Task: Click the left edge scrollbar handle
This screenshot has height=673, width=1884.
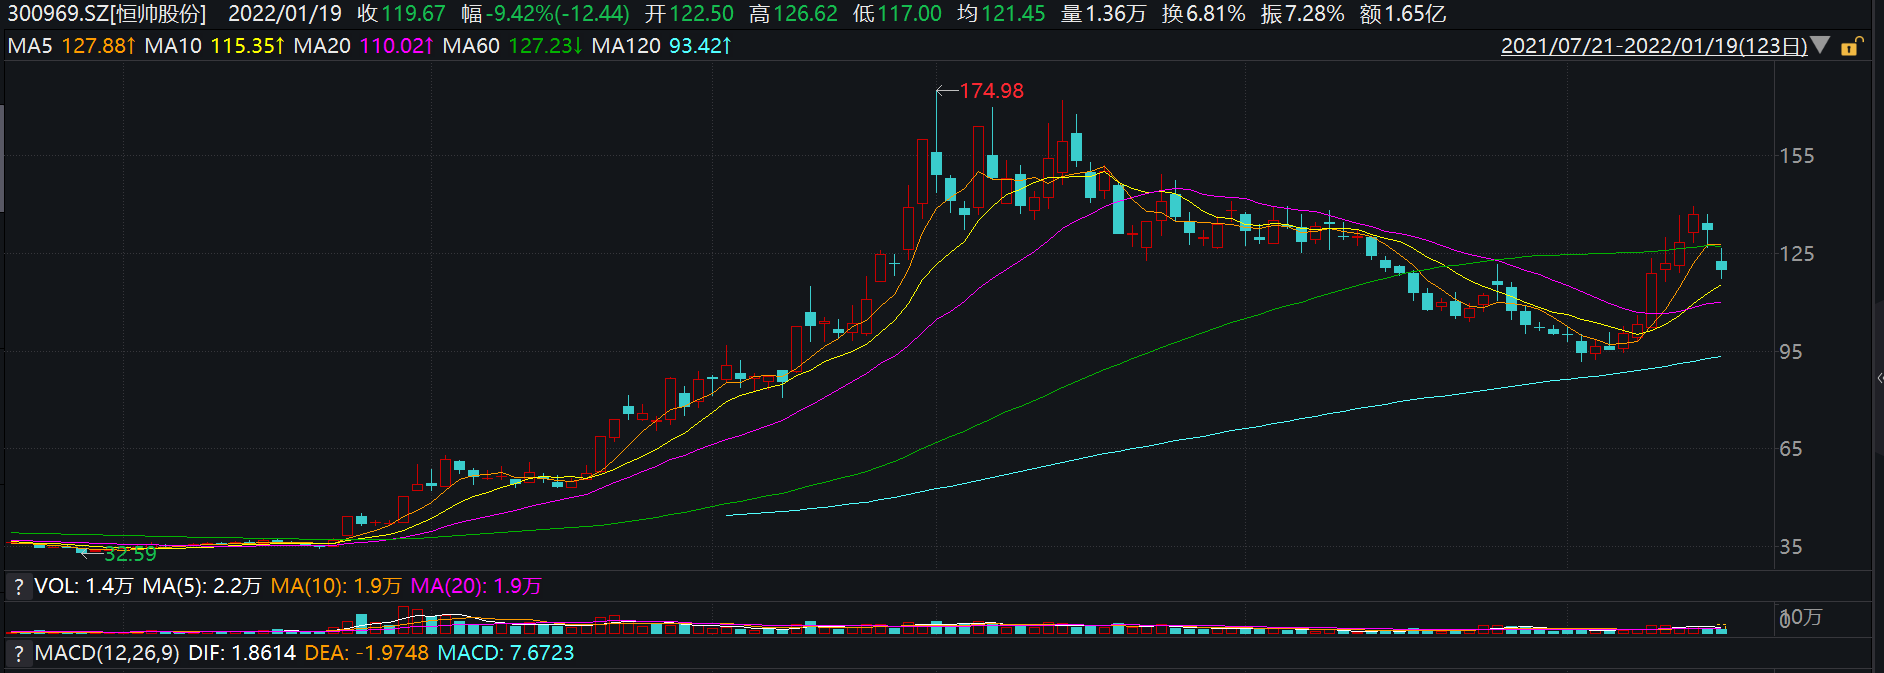Action: (2, 158)
